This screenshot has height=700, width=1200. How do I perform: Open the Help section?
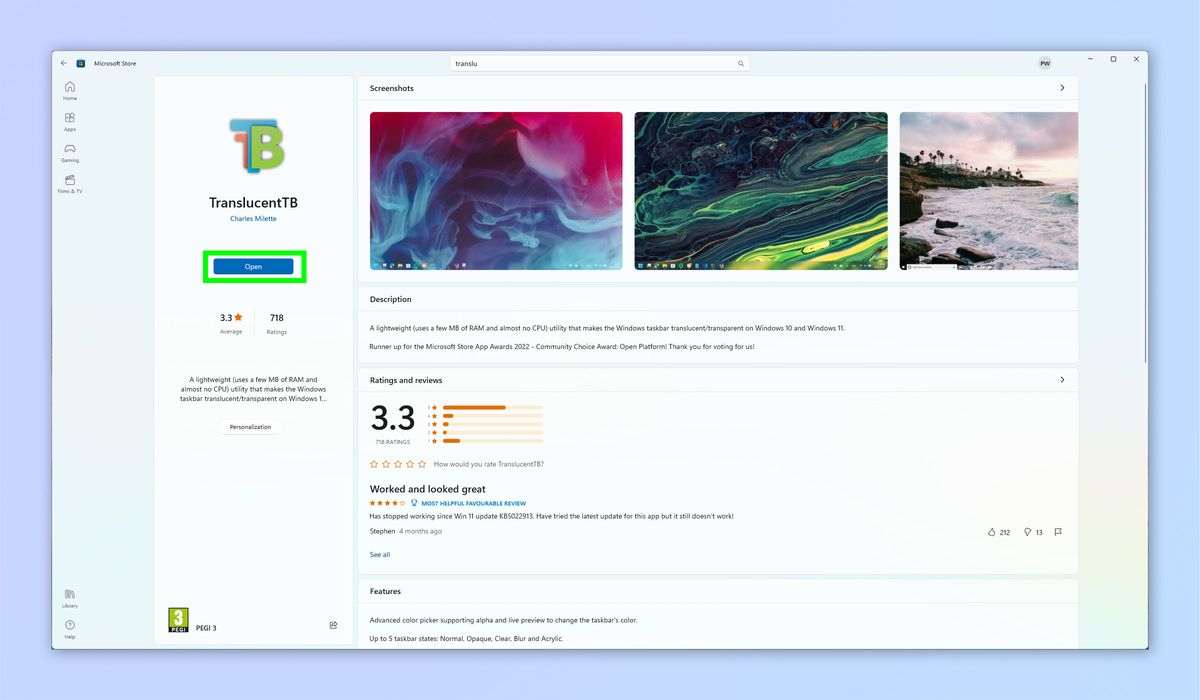(69, 627)
